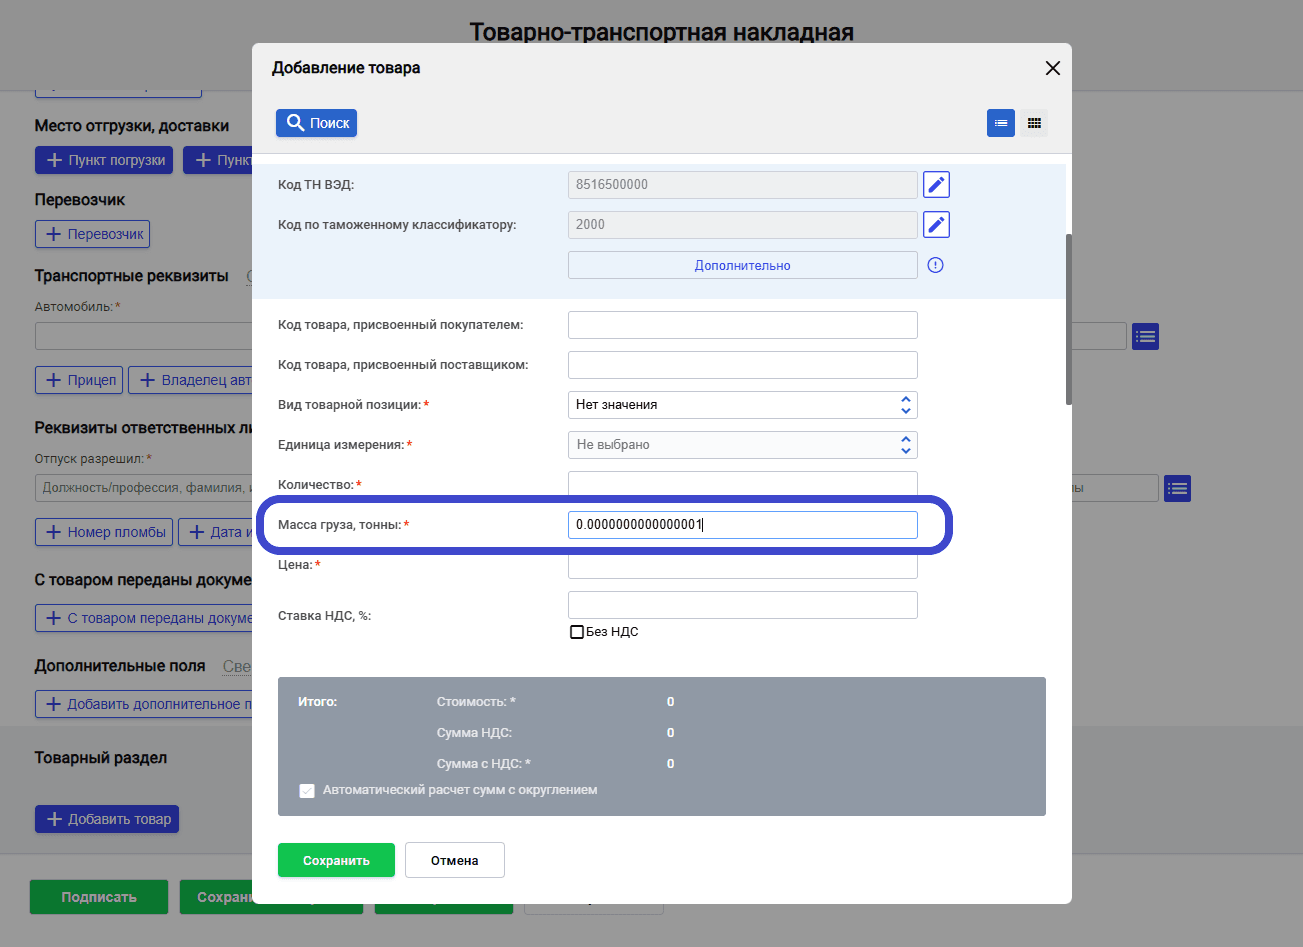The height and width of the screenshot is (947, 1303).
Task: Switch to grid view in product dialog
Action: [1034, 122]
